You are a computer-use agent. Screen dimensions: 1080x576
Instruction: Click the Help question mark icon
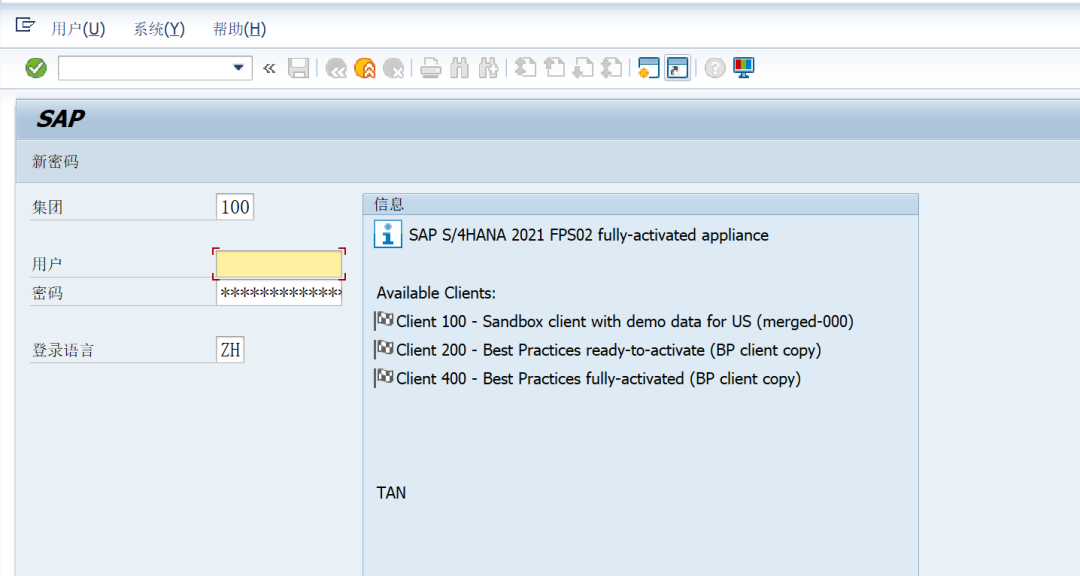click(x=714, y=68)
